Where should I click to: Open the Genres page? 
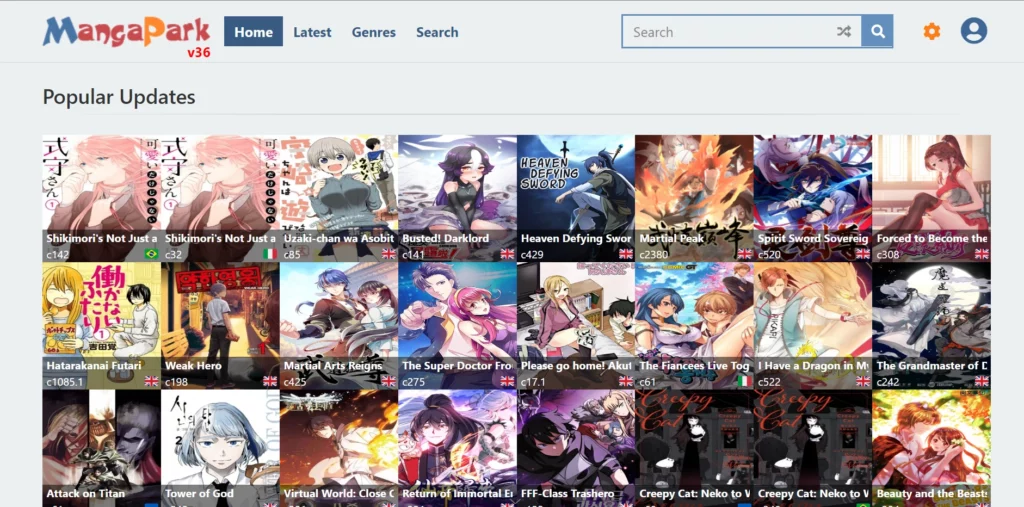374,32
